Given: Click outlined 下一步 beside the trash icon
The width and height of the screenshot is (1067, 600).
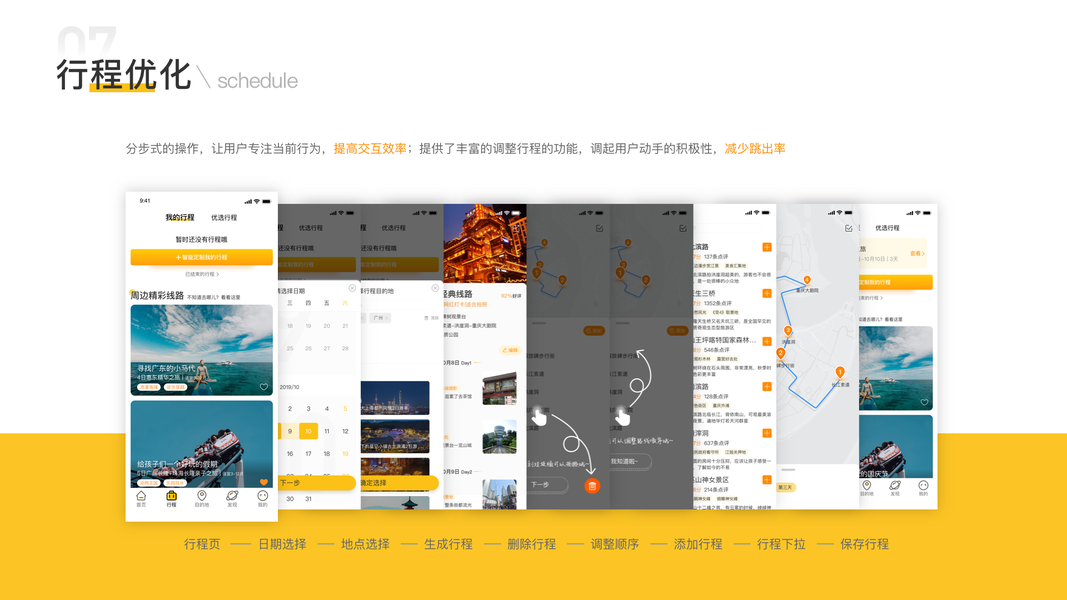Looking at the screenshot, I should [x=546, y=484].
